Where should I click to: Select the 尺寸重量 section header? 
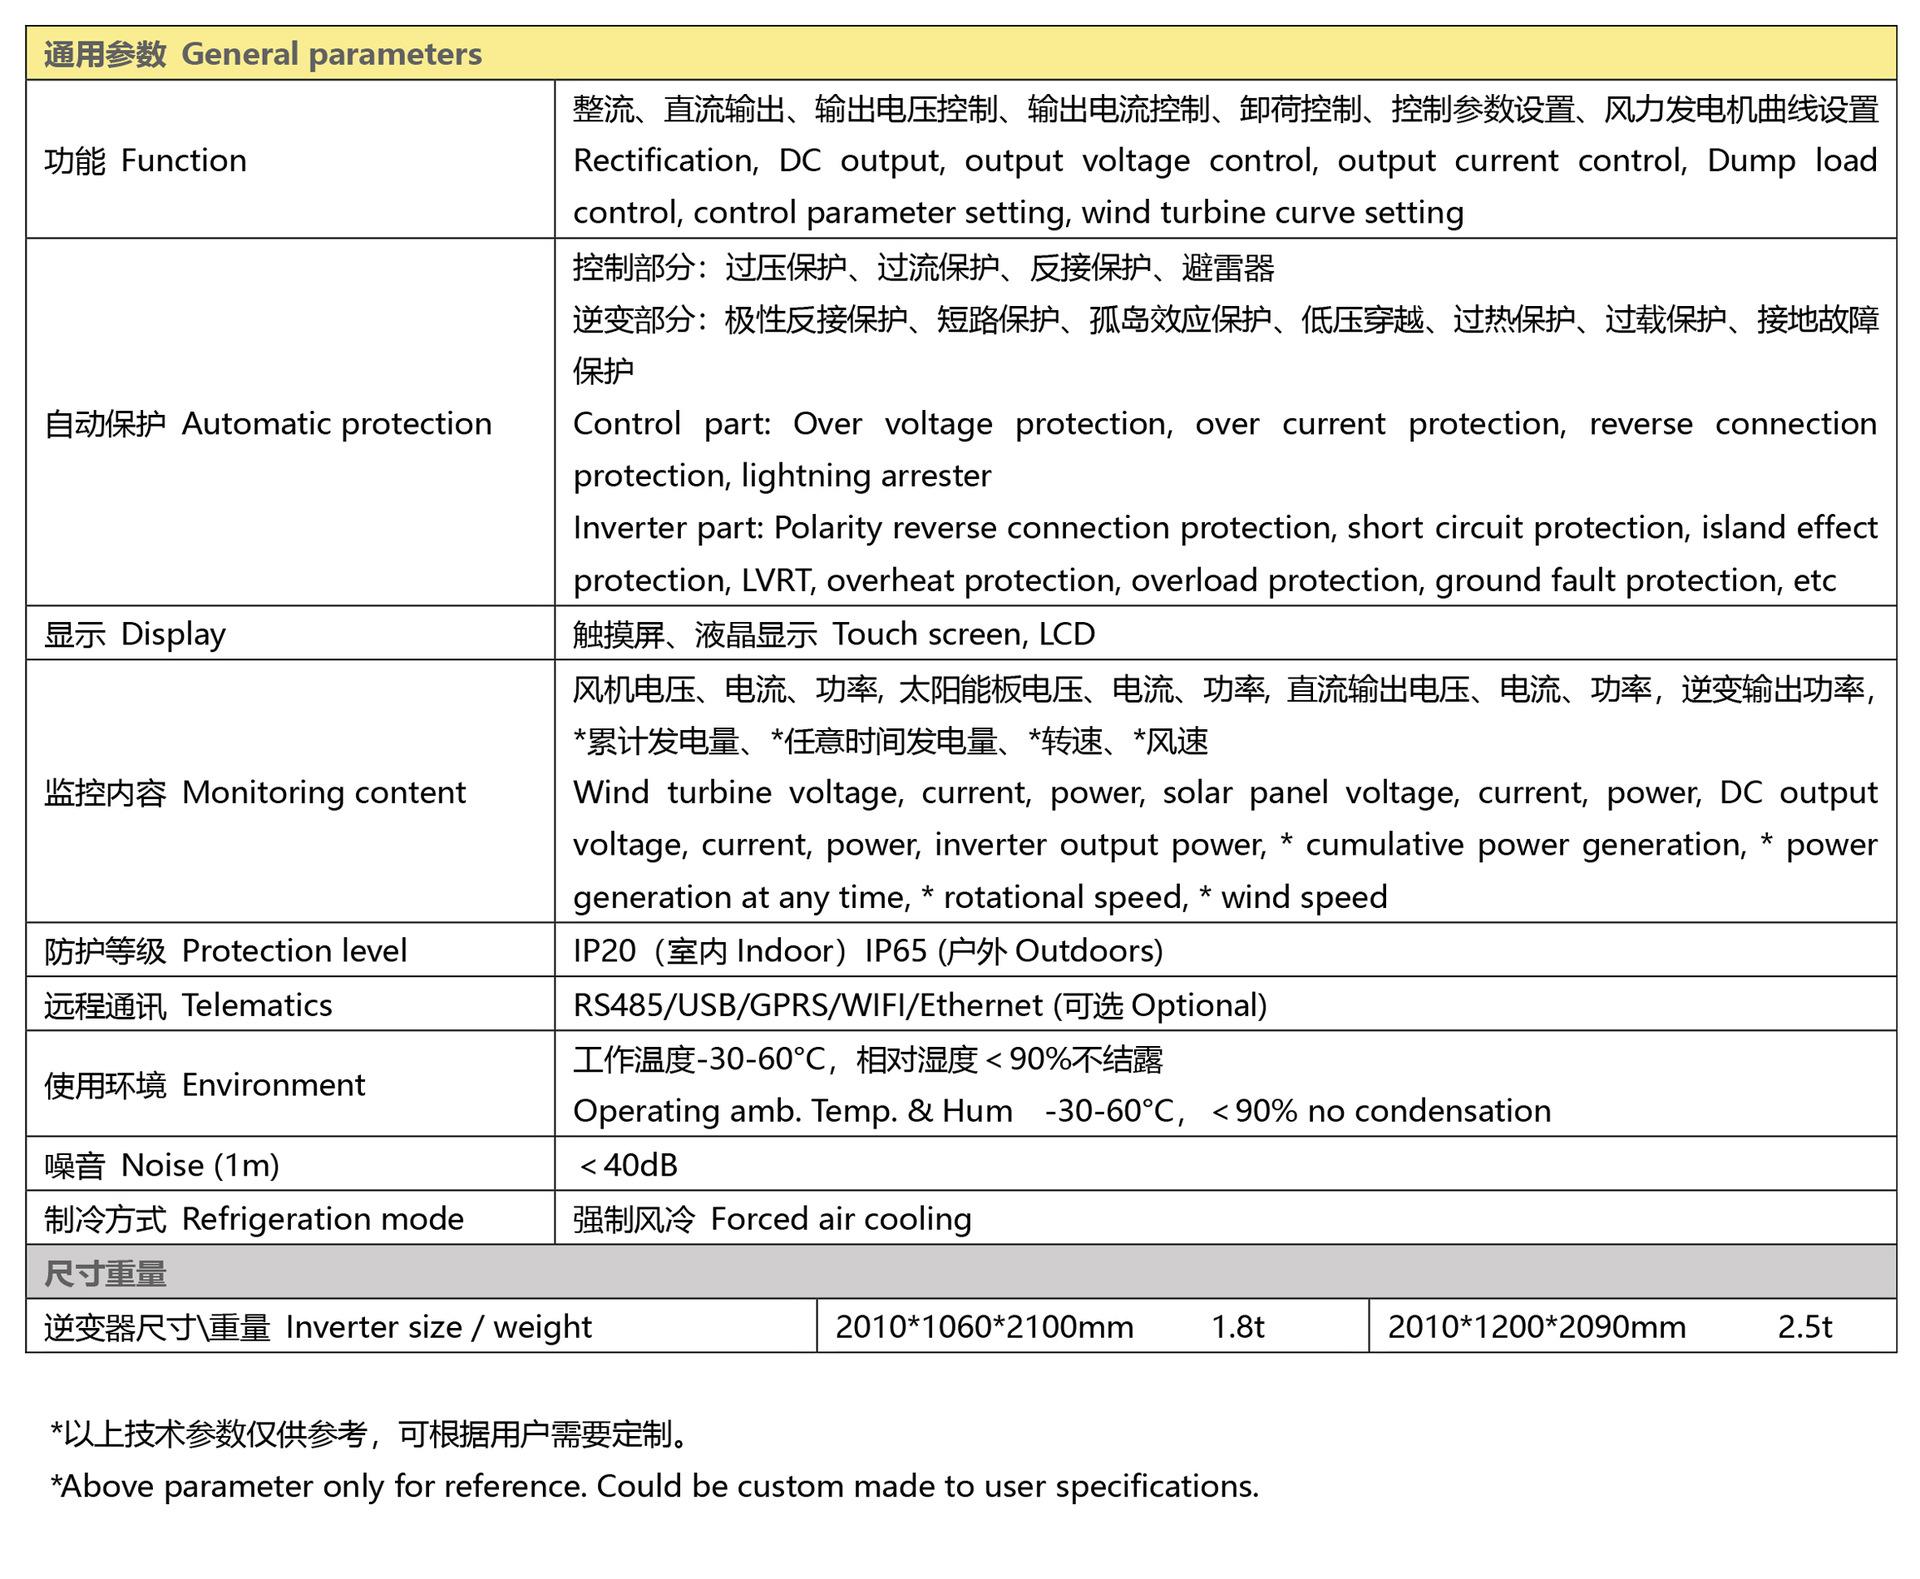coord(100,1273)
